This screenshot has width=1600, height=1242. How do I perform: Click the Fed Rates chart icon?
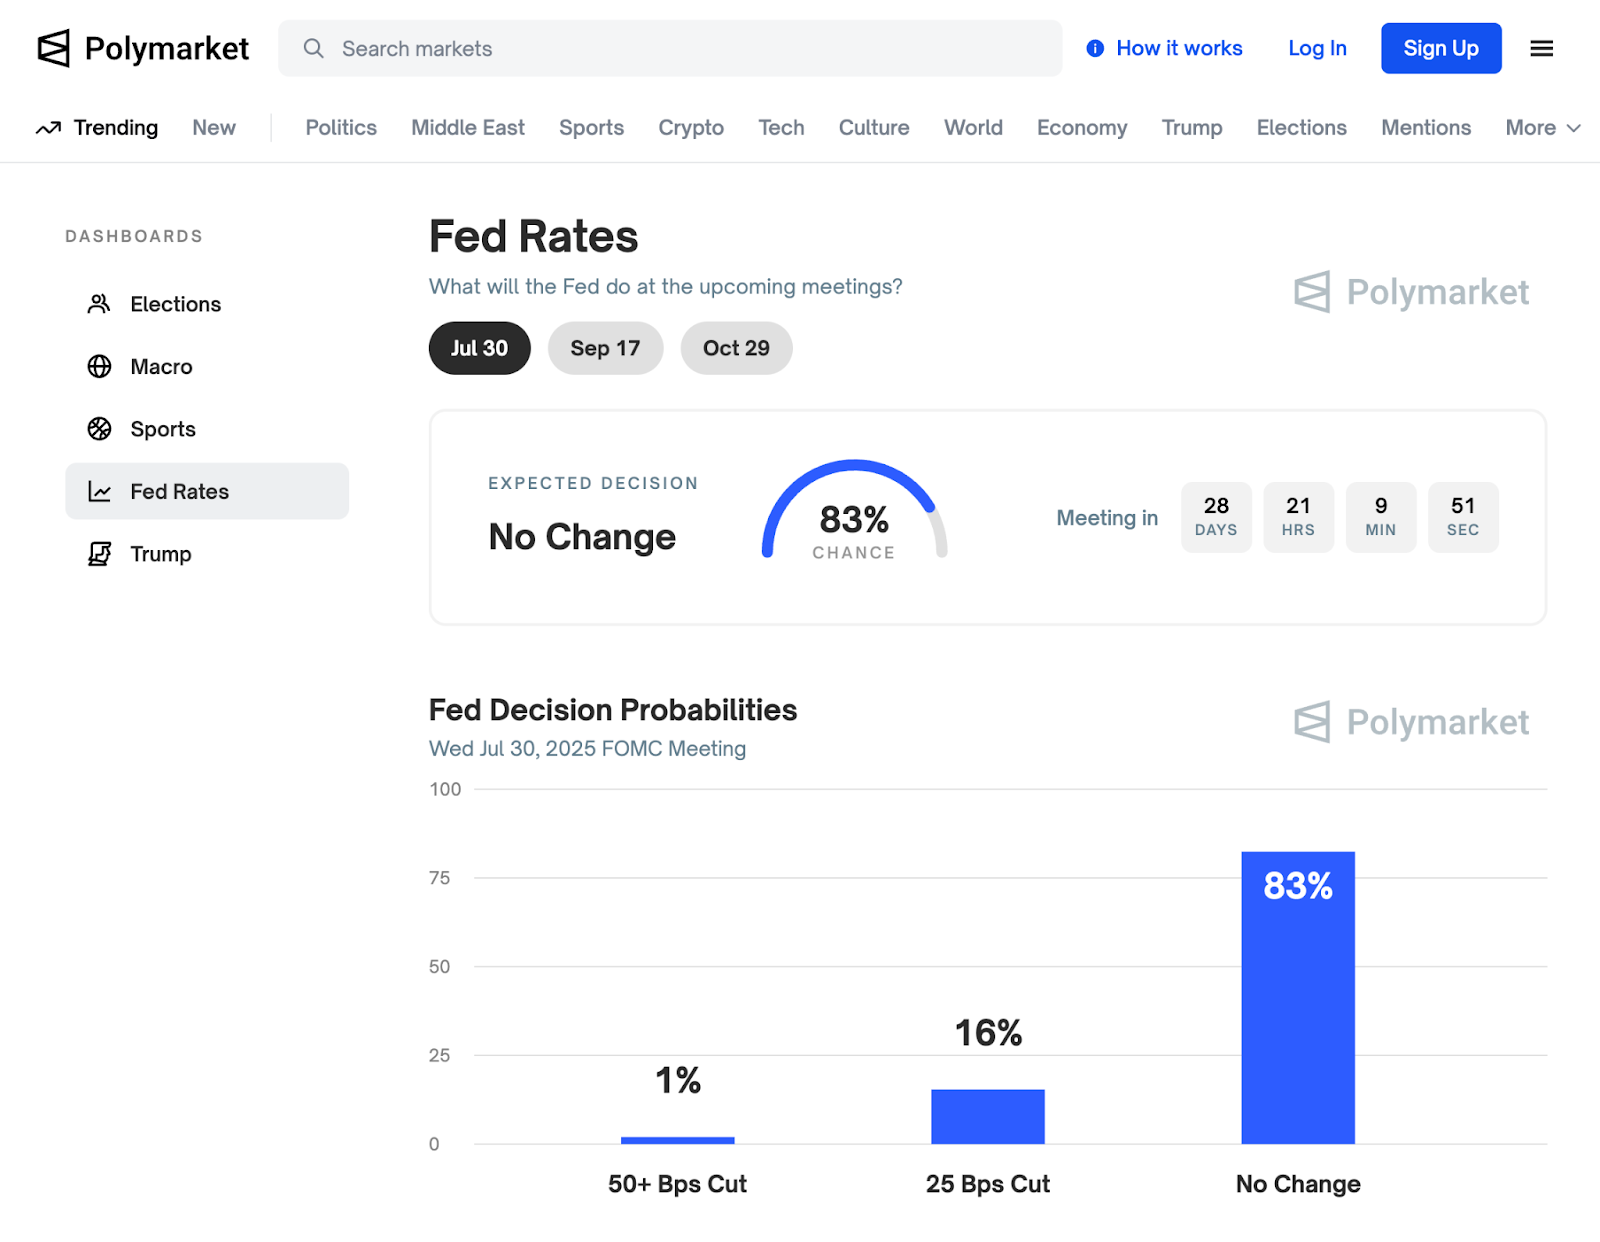click(x=99, y=492)
